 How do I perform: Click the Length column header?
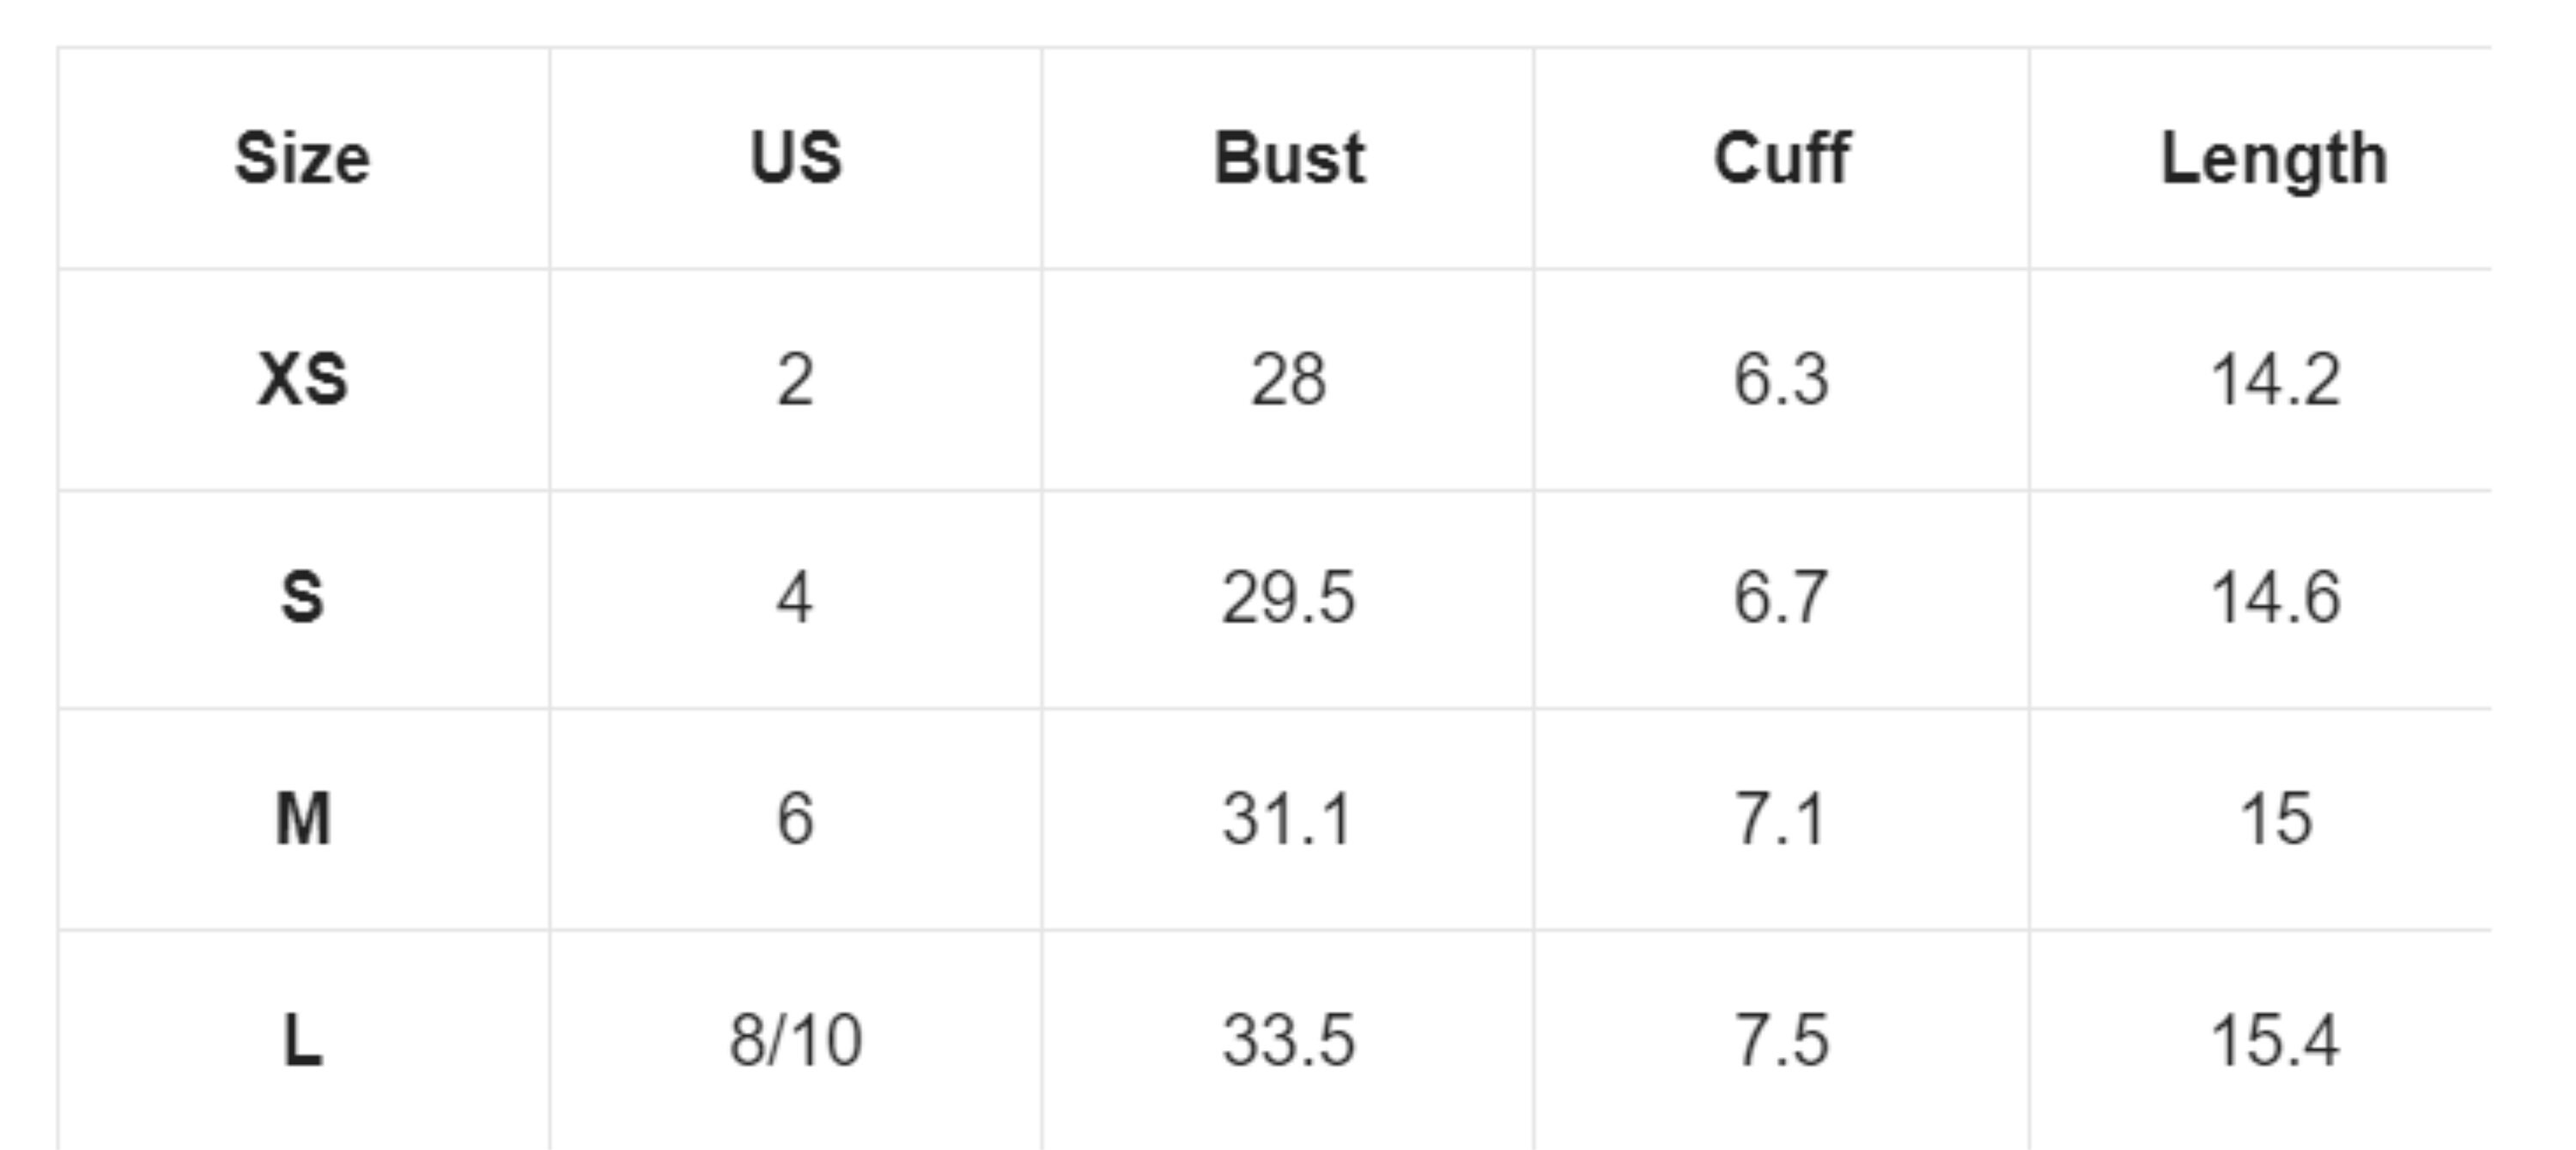click(2275, 160)
